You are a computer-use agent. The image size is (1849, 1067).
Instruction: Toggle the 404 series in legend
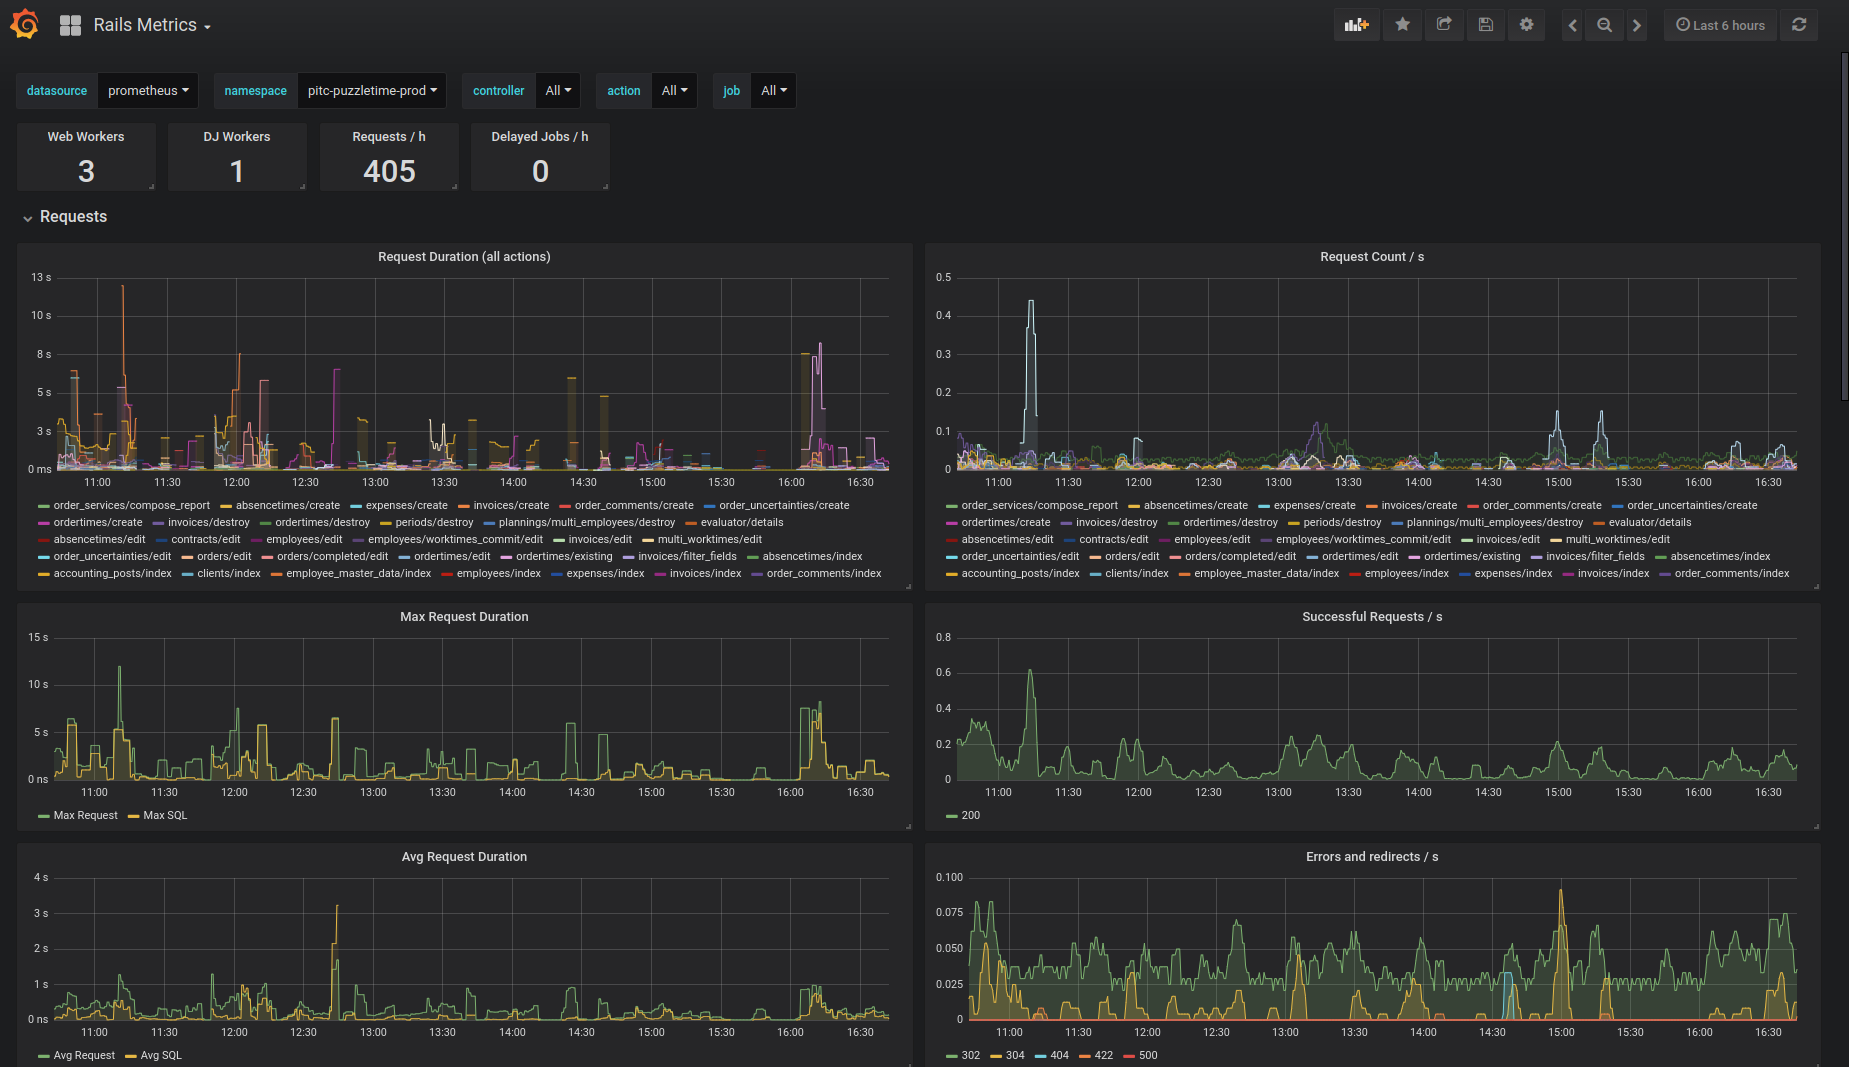point(1052,1055)
